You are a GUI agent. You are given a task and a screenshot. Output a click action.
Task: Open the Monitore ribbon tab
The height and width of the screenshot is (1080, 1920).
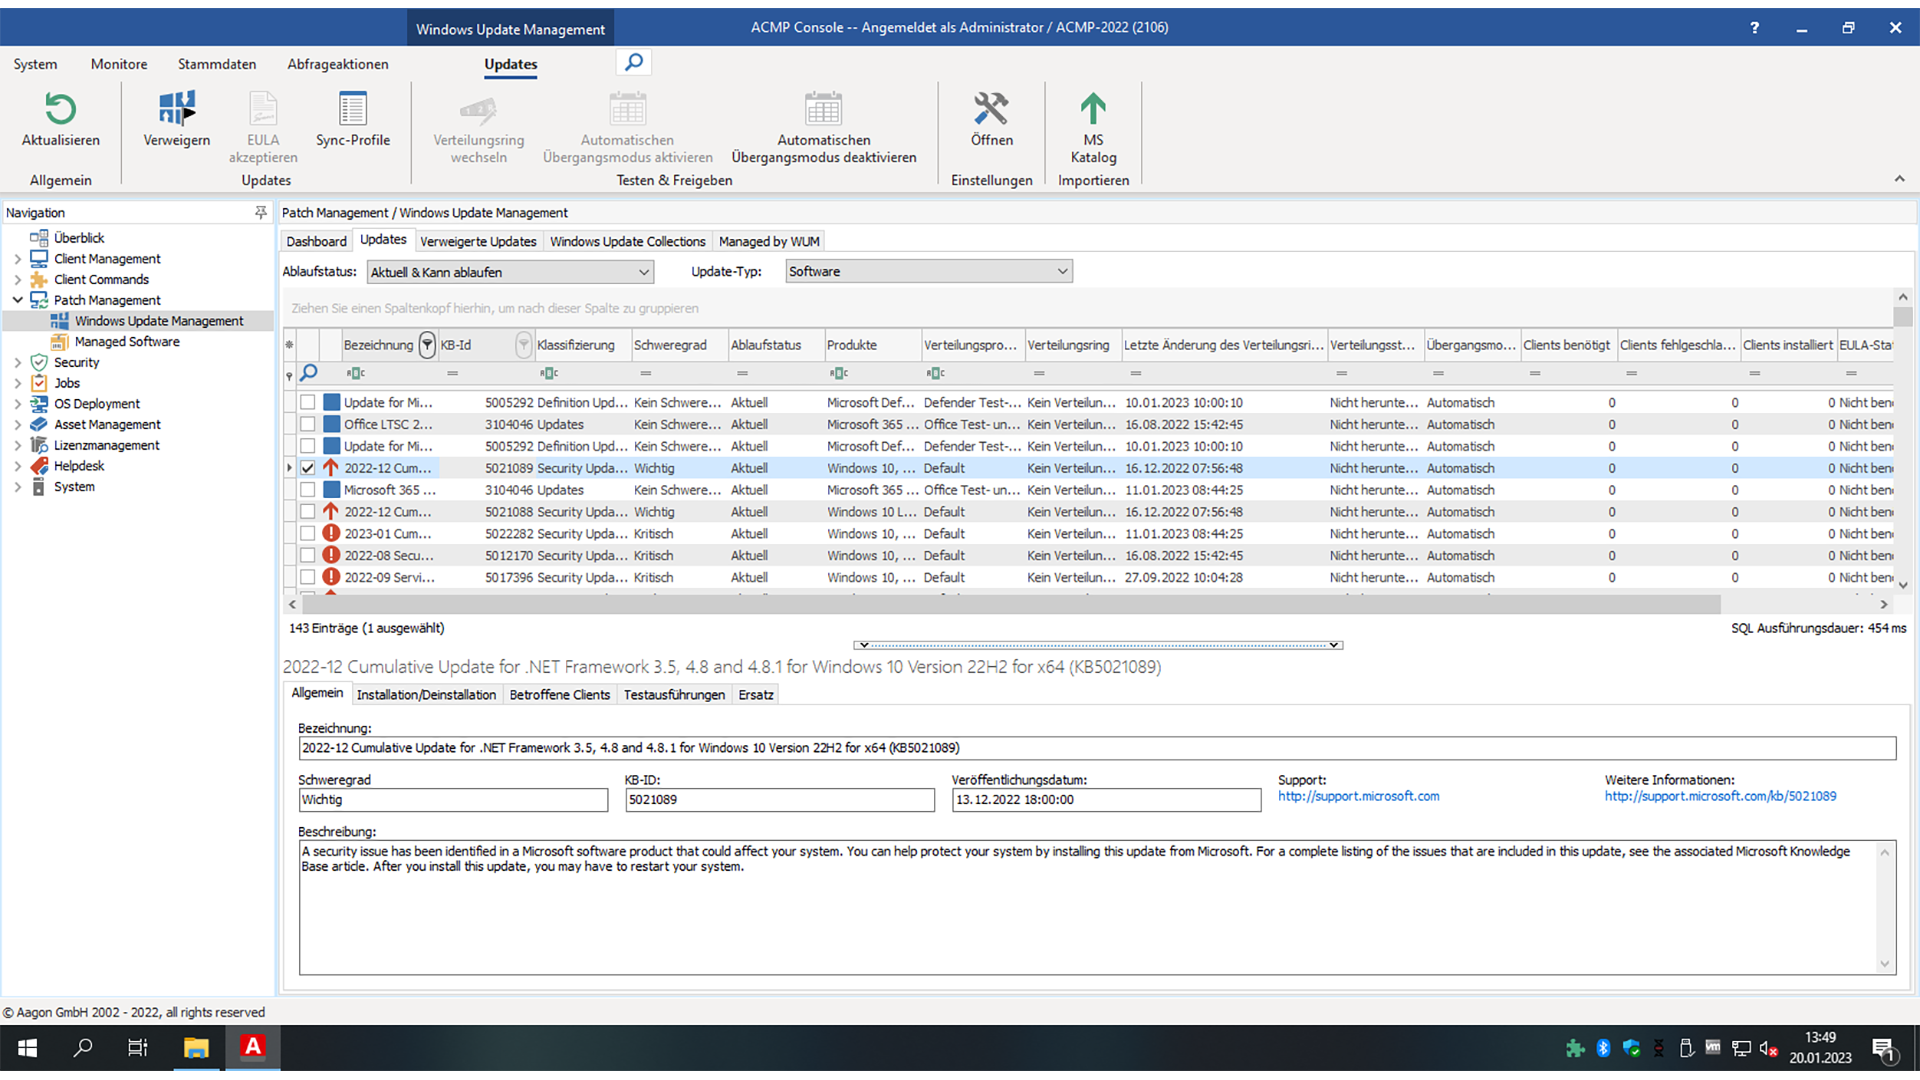click(x=119, y=64)
